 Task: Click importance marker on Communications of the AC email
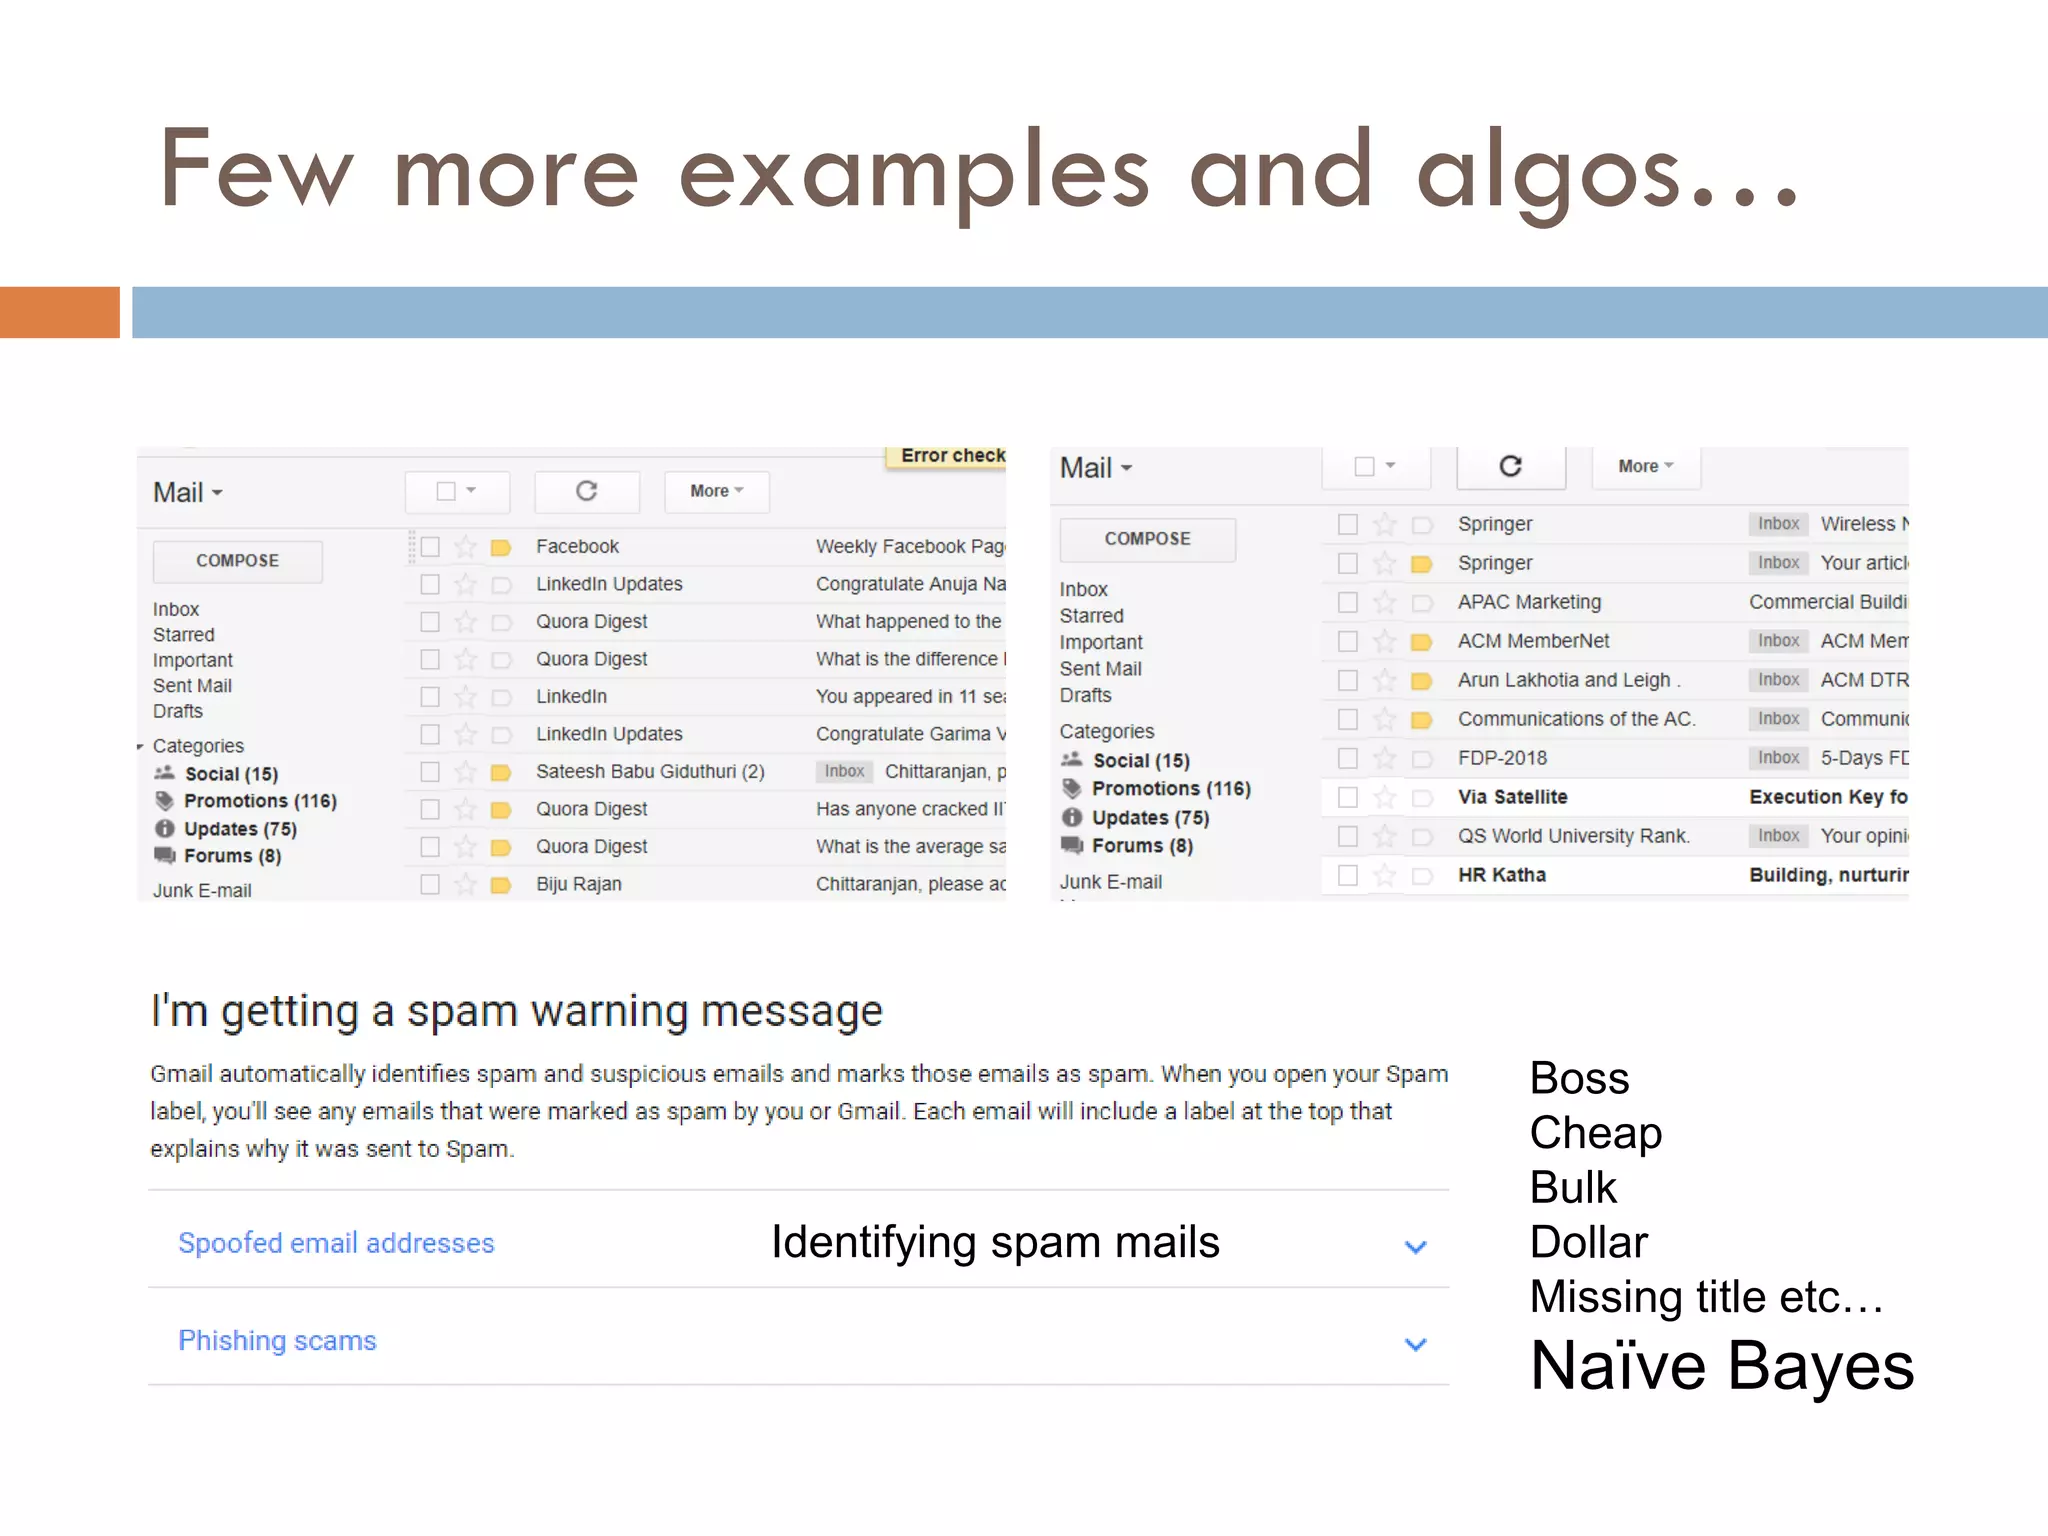[x=1421, y=720]
